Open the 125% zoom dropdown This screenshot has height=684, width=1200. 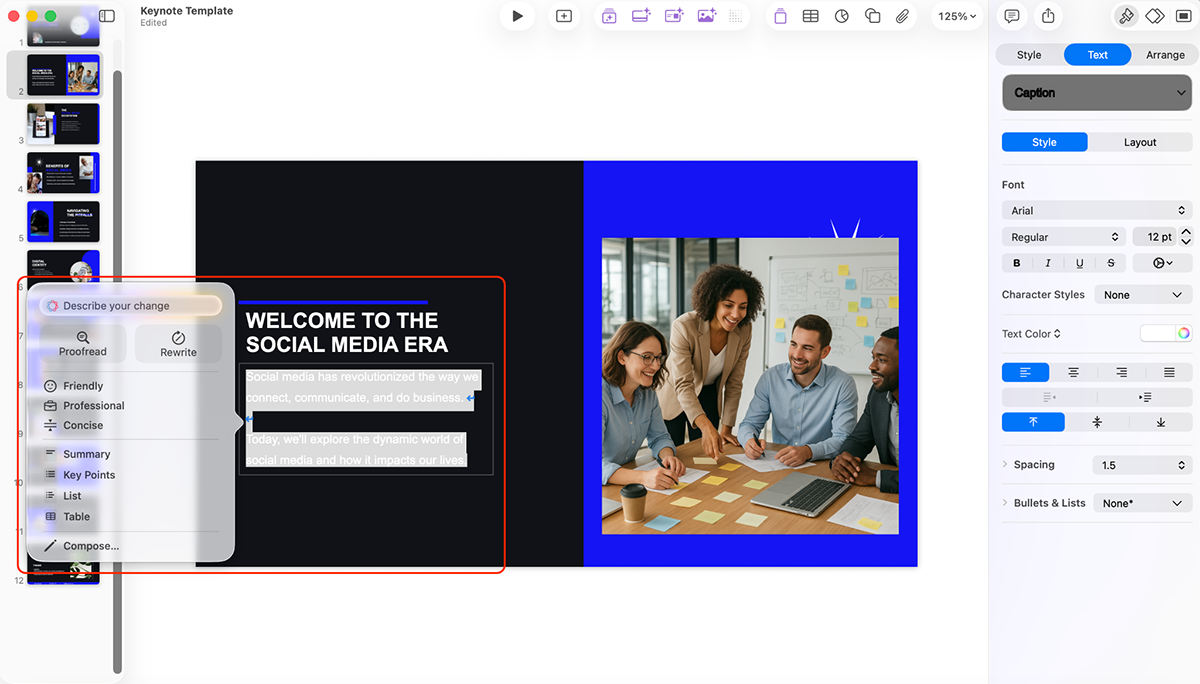(956, 16)
